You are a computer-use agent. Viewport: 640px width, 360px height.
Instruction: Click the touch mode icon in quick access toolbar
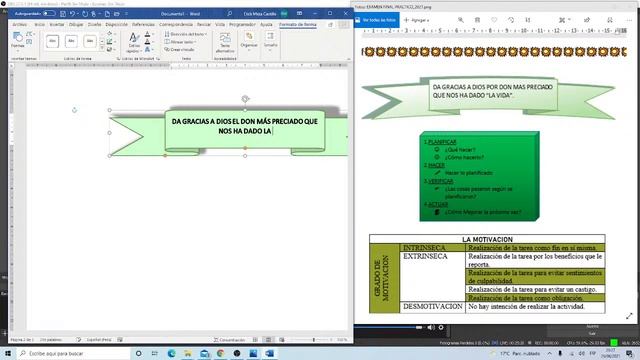(x=94, y=13)
